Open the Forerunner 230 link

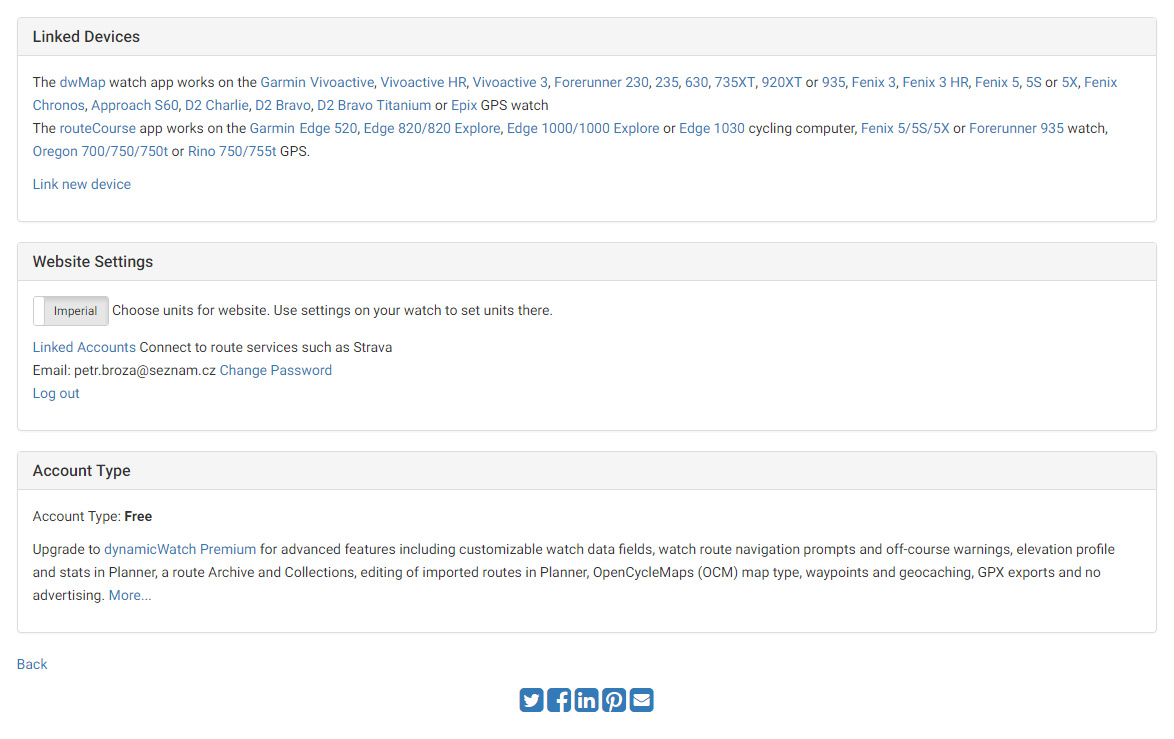(x=601, y=82)
